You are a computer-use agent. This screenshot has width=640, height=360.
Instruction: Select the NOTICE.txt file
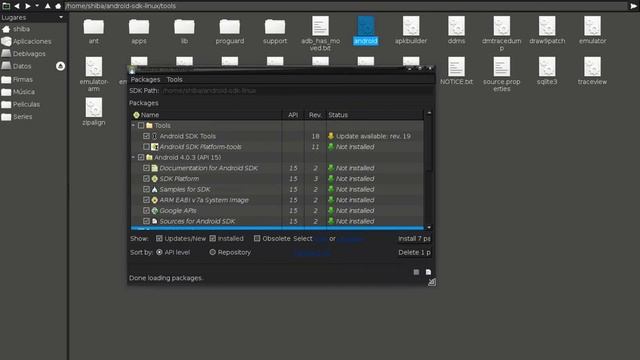click(456, 71)
